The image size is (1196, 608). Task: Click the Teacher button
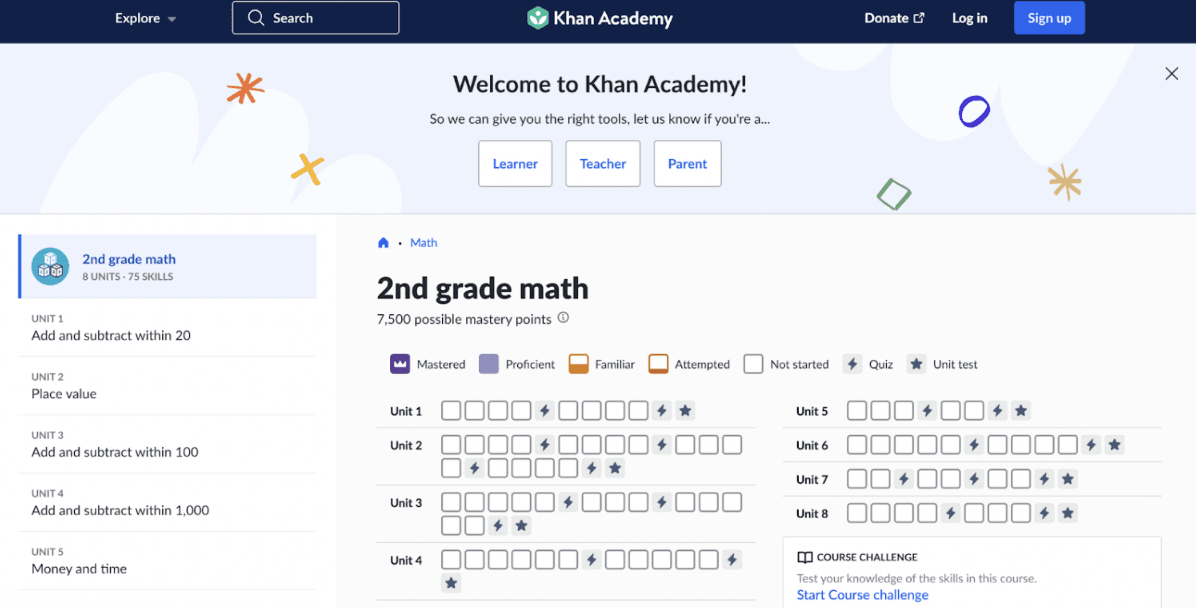(603, 163)
